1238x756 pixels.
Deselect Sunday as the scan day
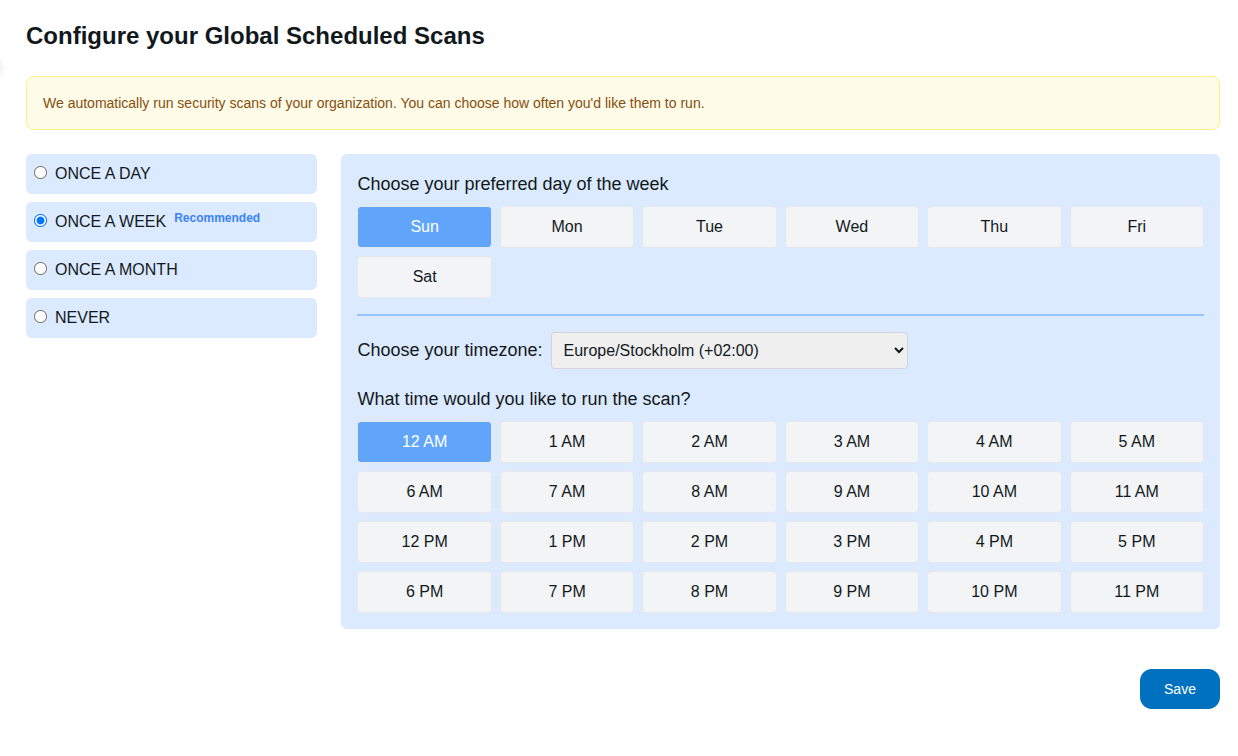pos(424,226)
